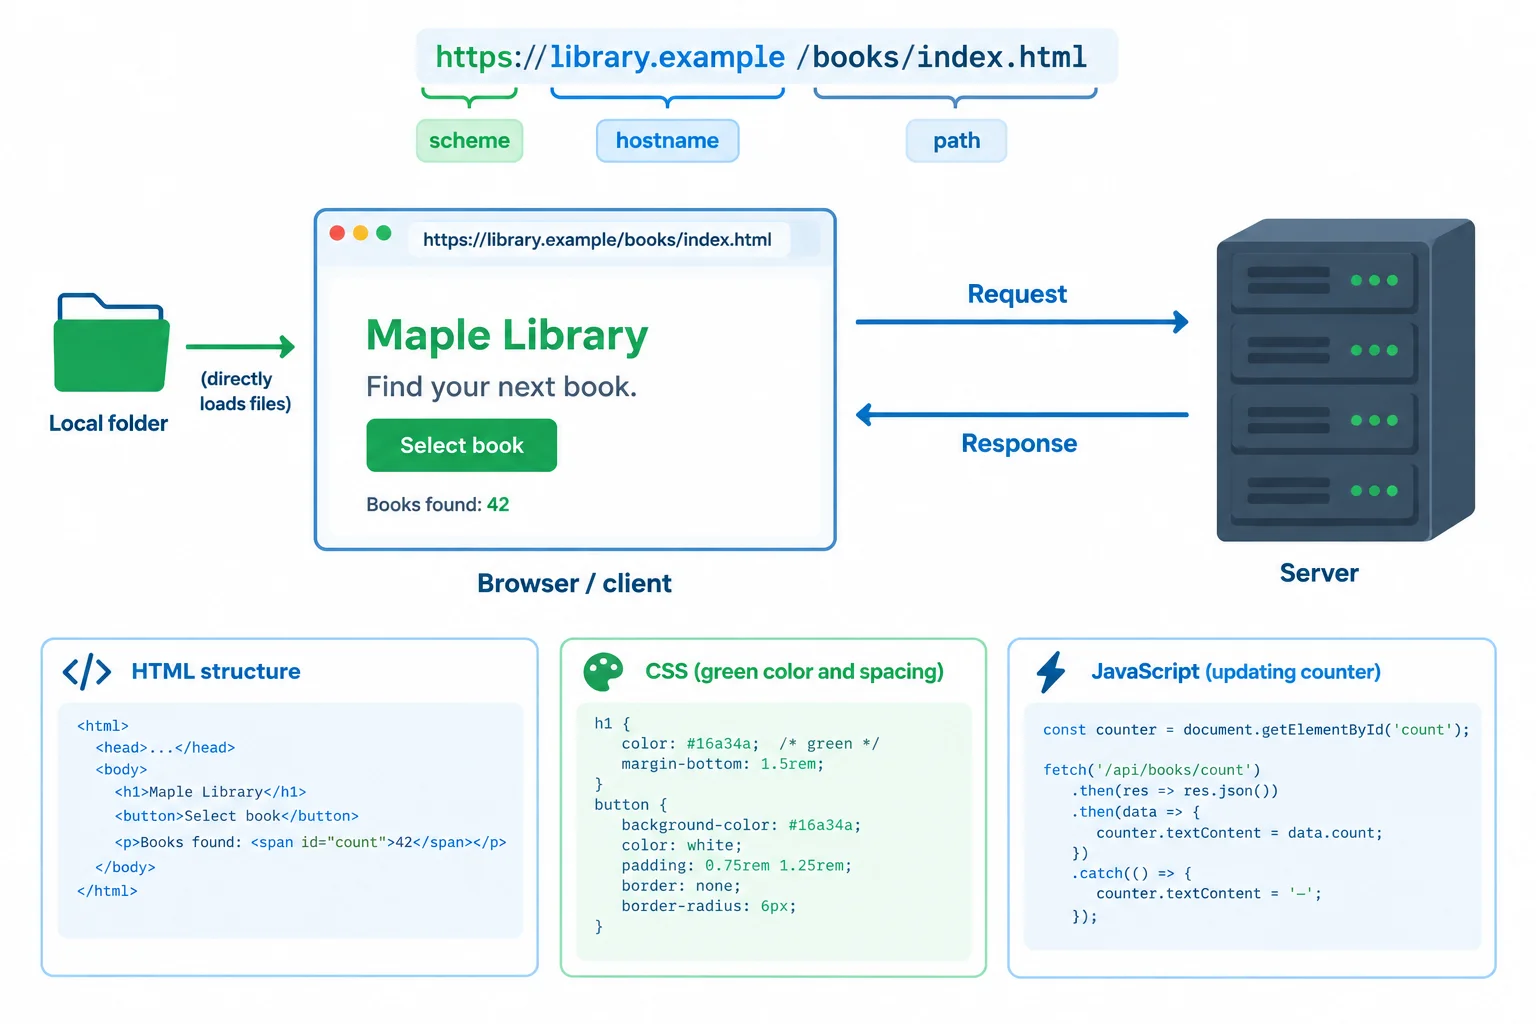Click the Response label
This screenshot has height=1024, width=1536.
[x=1019, y=444]
